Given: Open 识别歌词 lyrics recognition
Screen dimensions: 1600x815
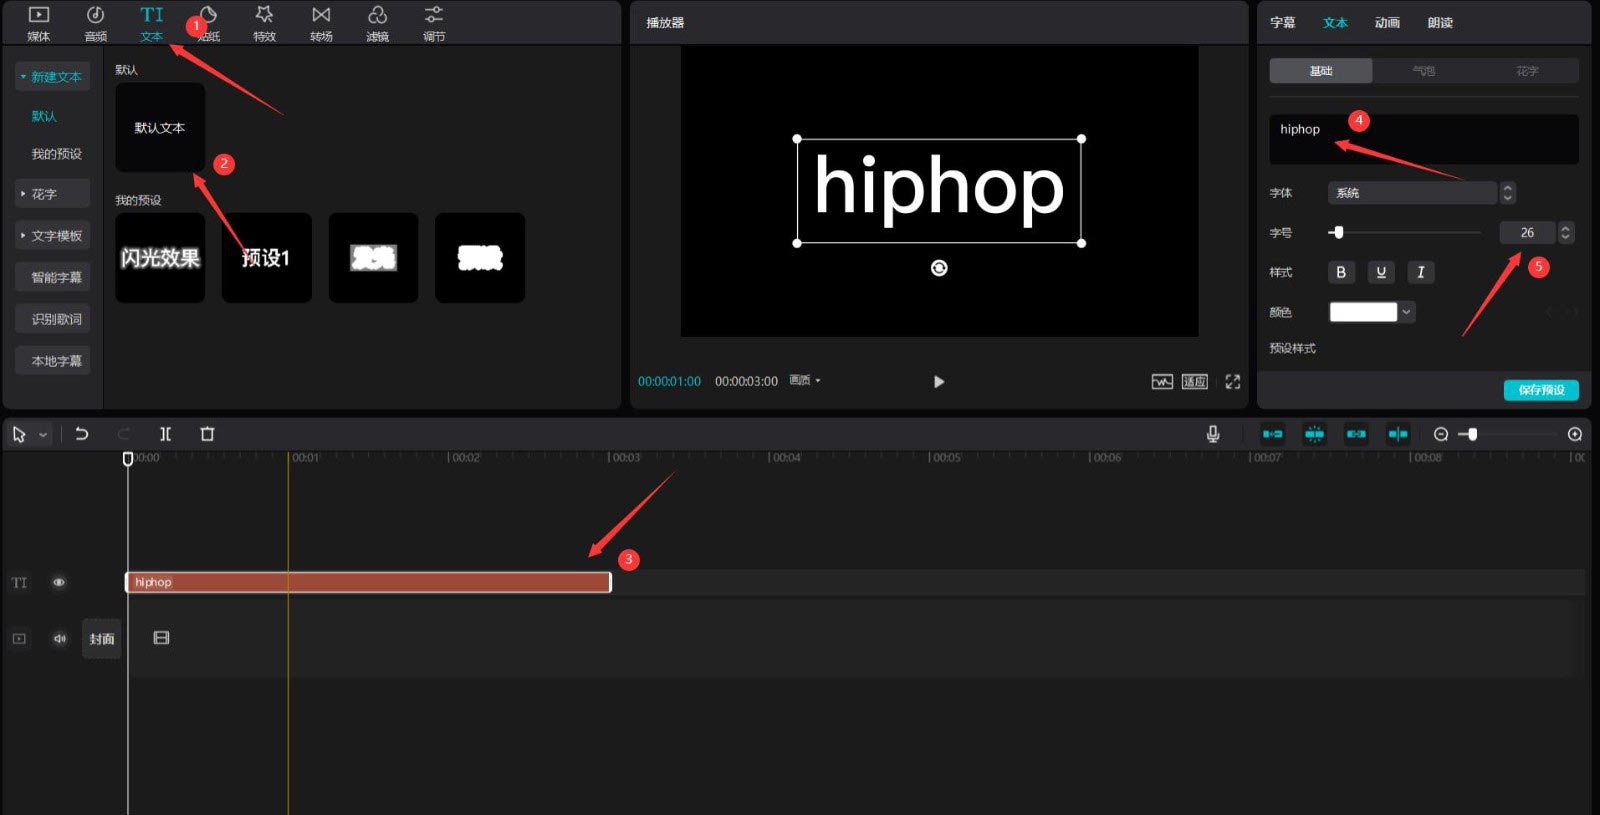Looking at the screenshot, I should pos(52,320).
